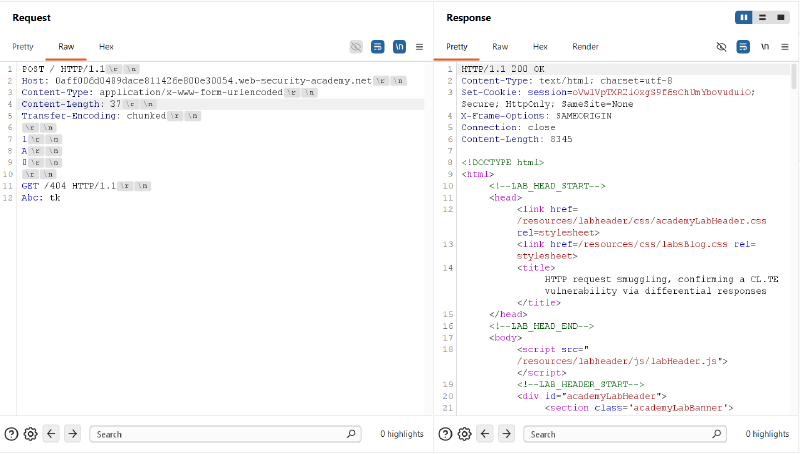Open search settings gear under Response panel
Viewport: 800px width, 454px height.
(464, 434)
